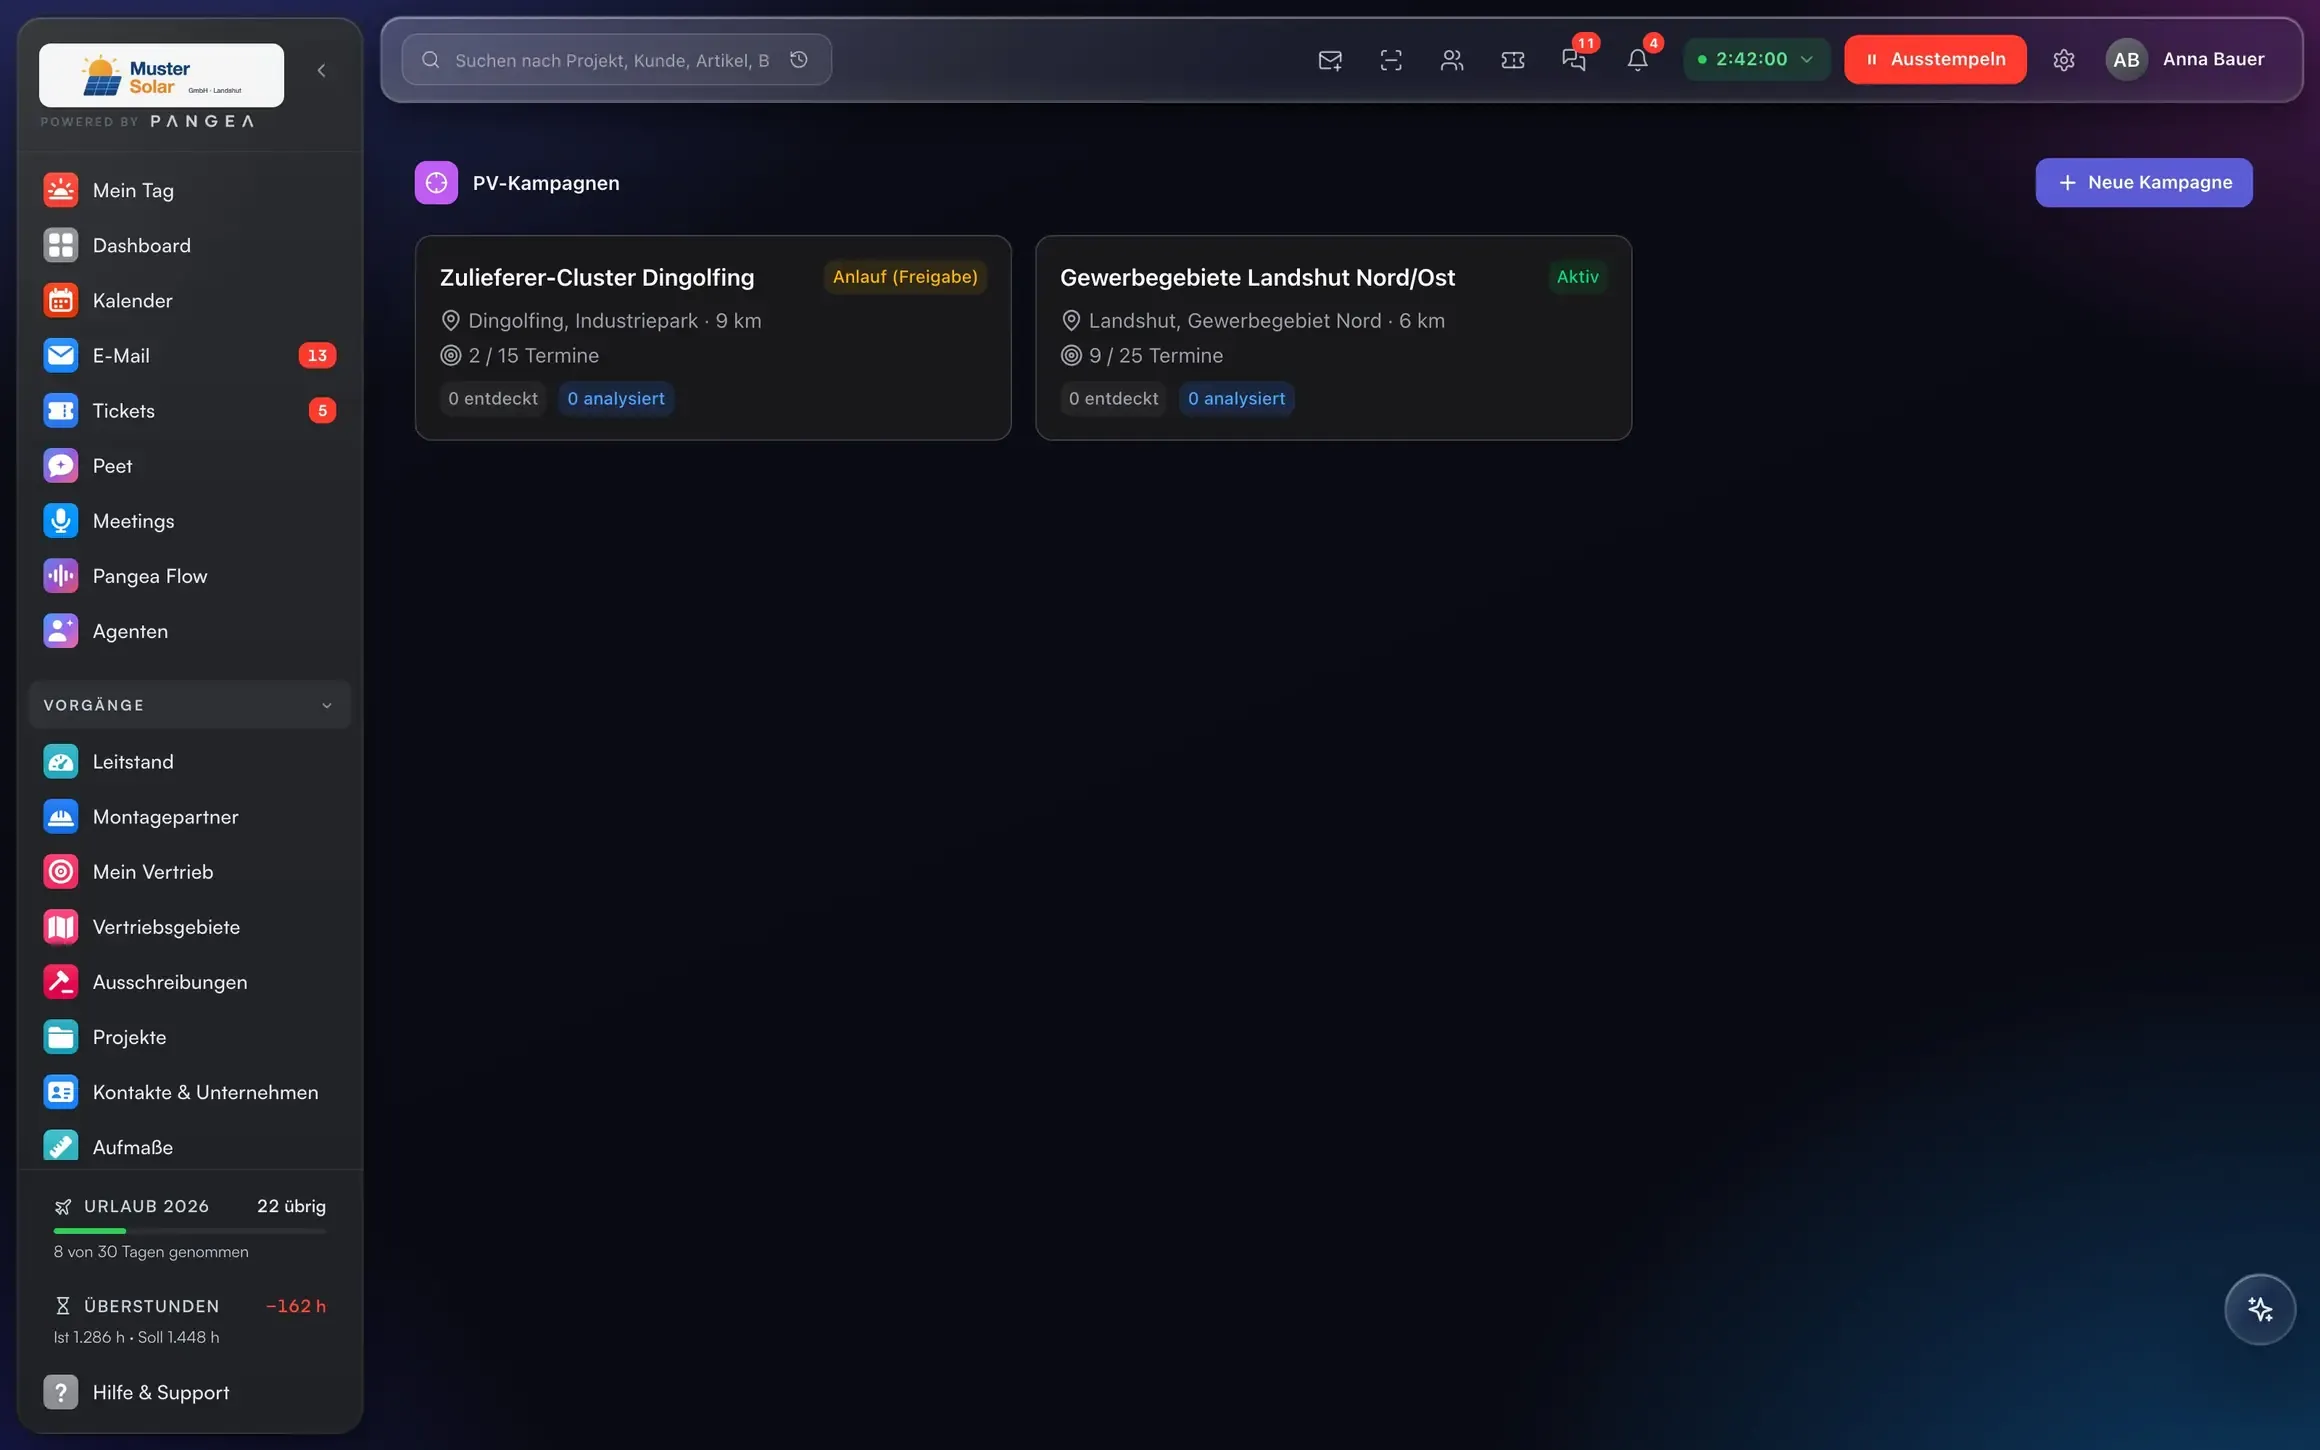The height and width of the screenshot is (1450, 2320).
Task: Open Leitstand
Action: [x=189, y=761]
